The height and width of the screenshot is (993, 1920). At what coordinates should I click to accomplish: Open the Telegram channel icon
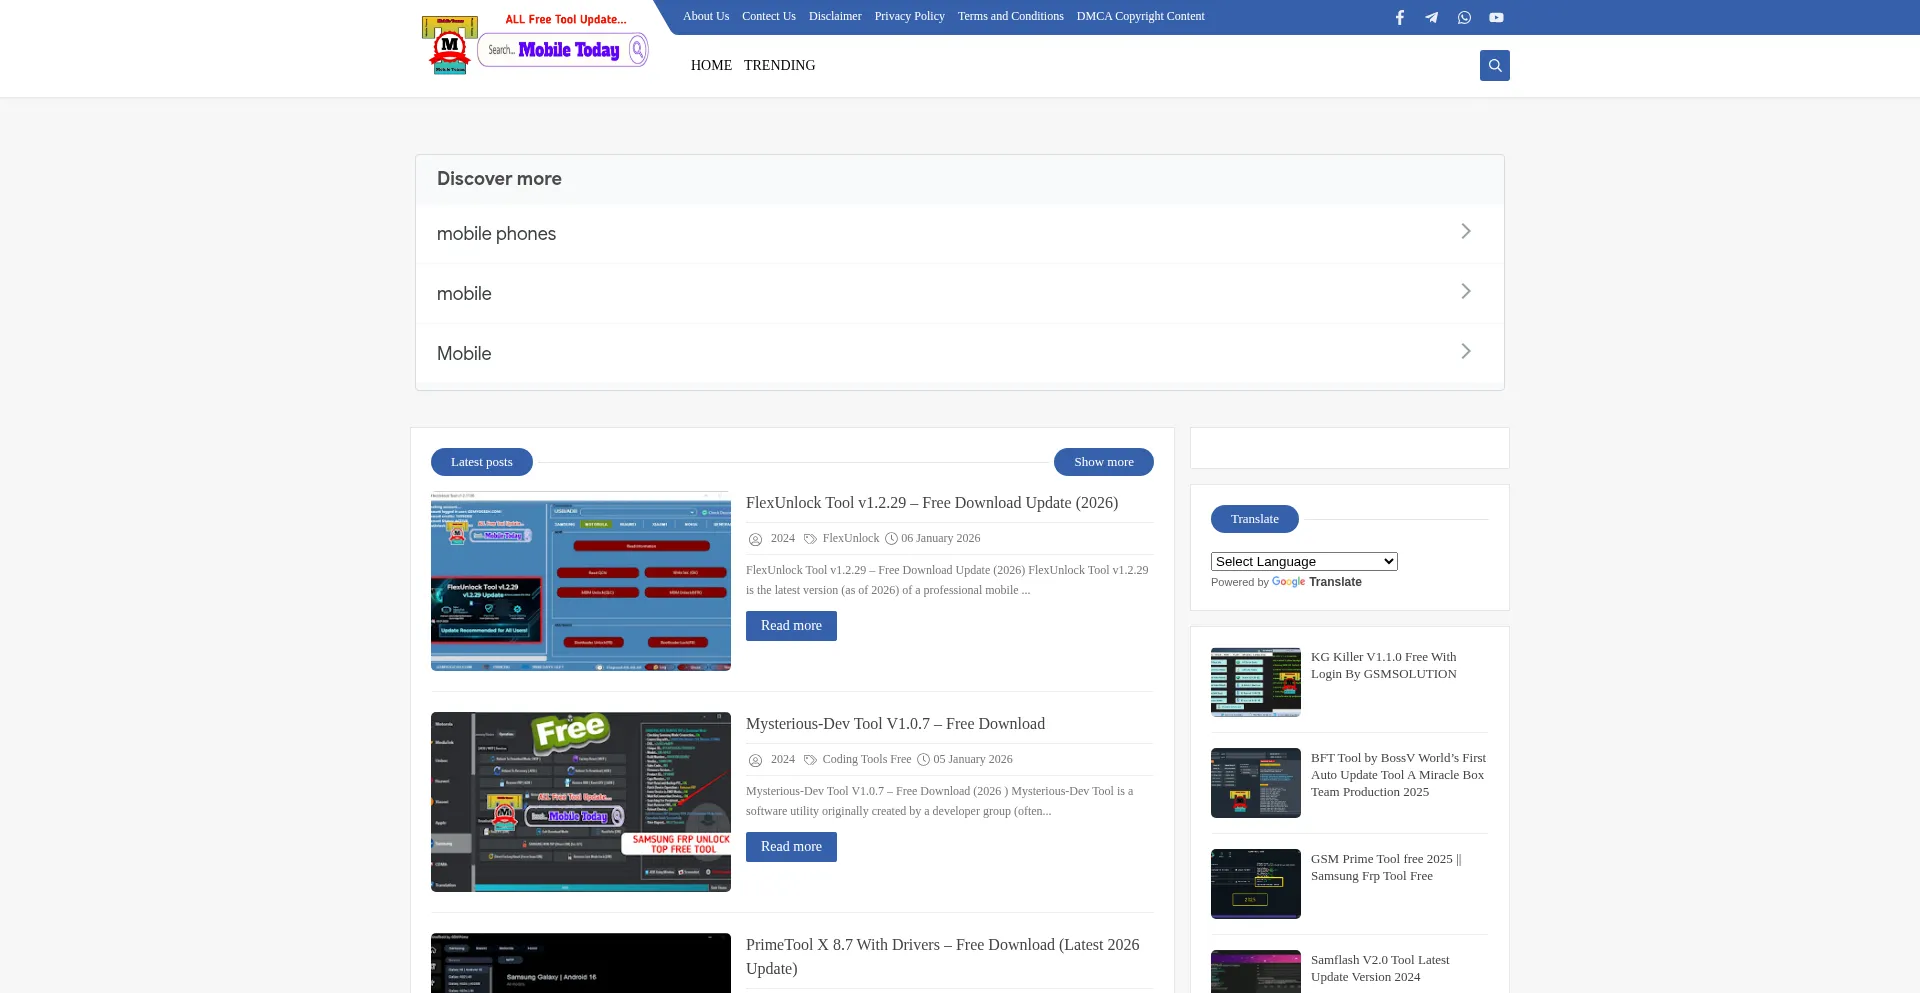1432,17
